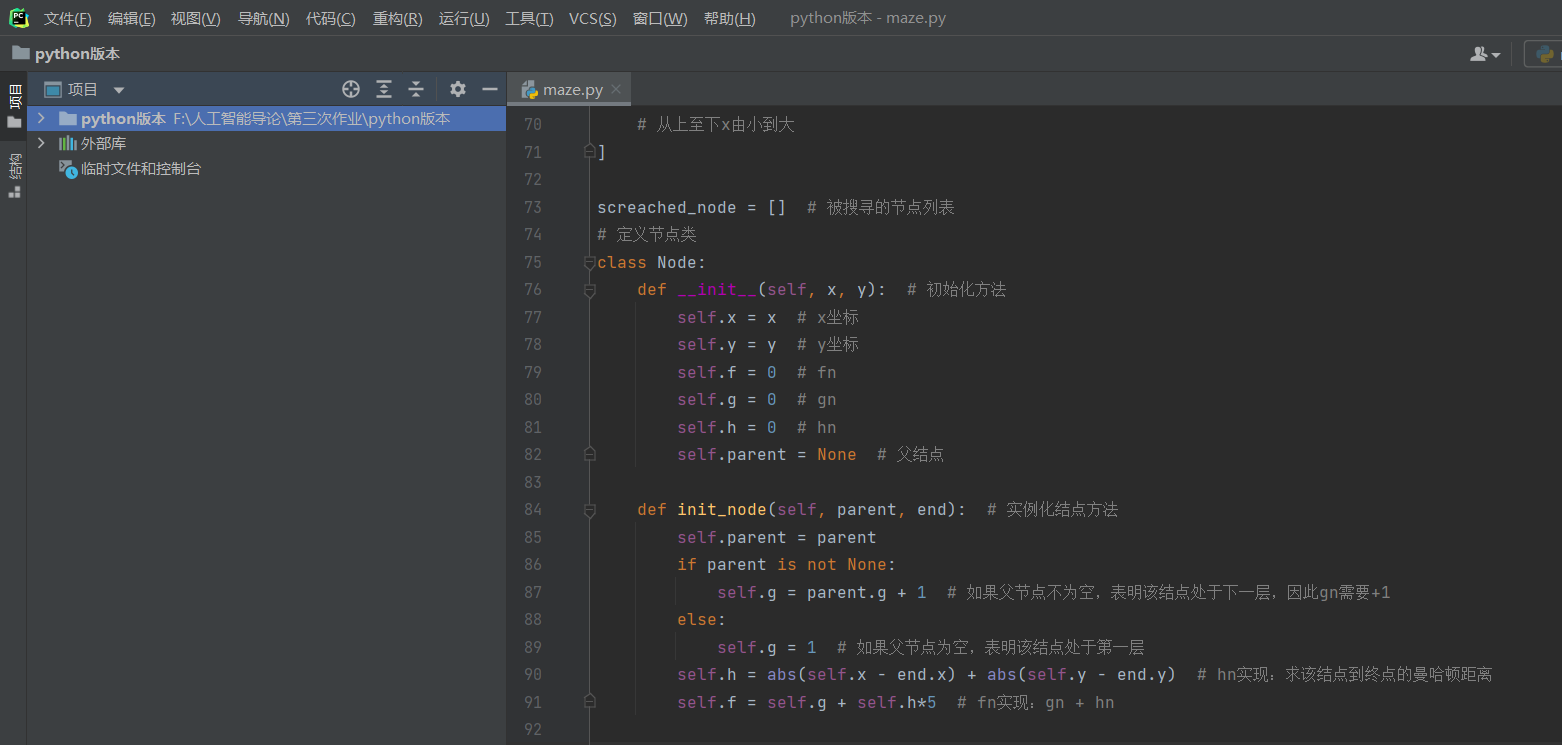Image resolution: width=1562 pixels, height=745 pixels.
Task: Open the 导航(N) menu
Action: [263, 19]
